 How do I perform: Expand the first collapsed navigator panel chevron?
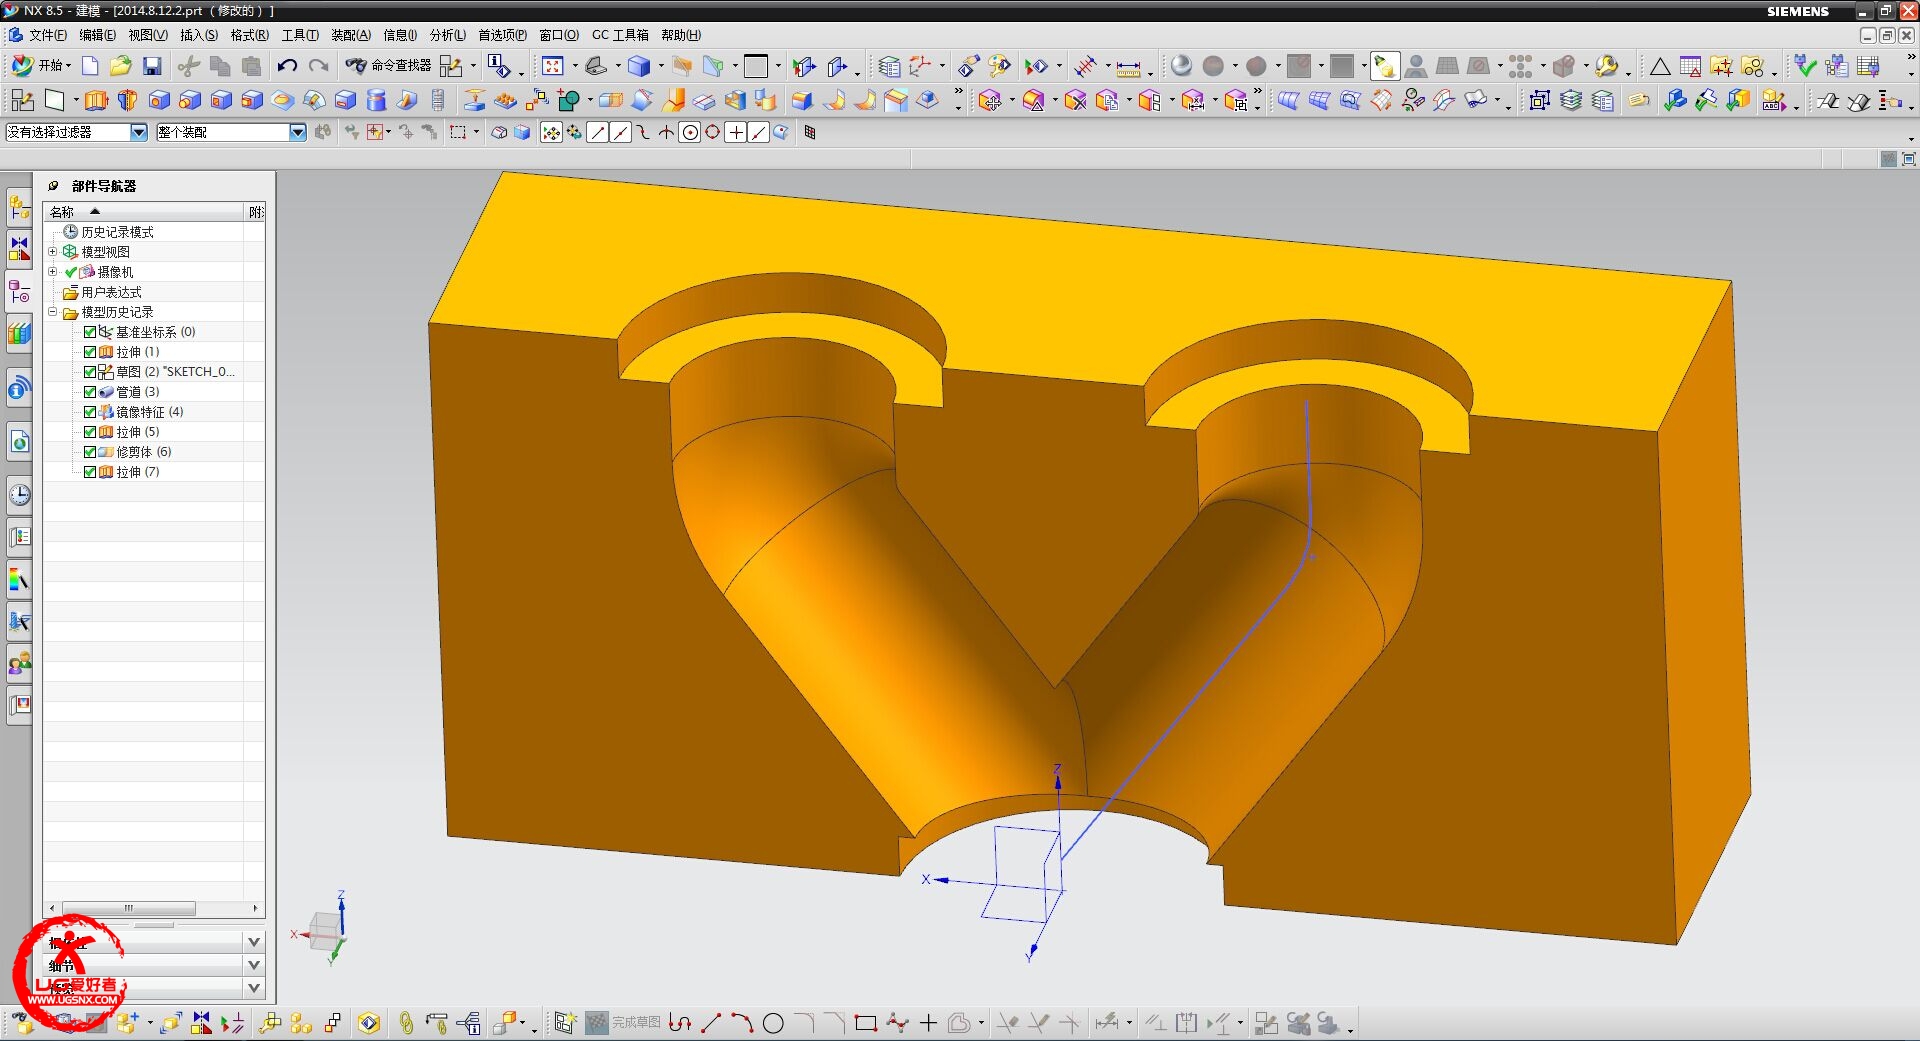(x=254, y=942)
